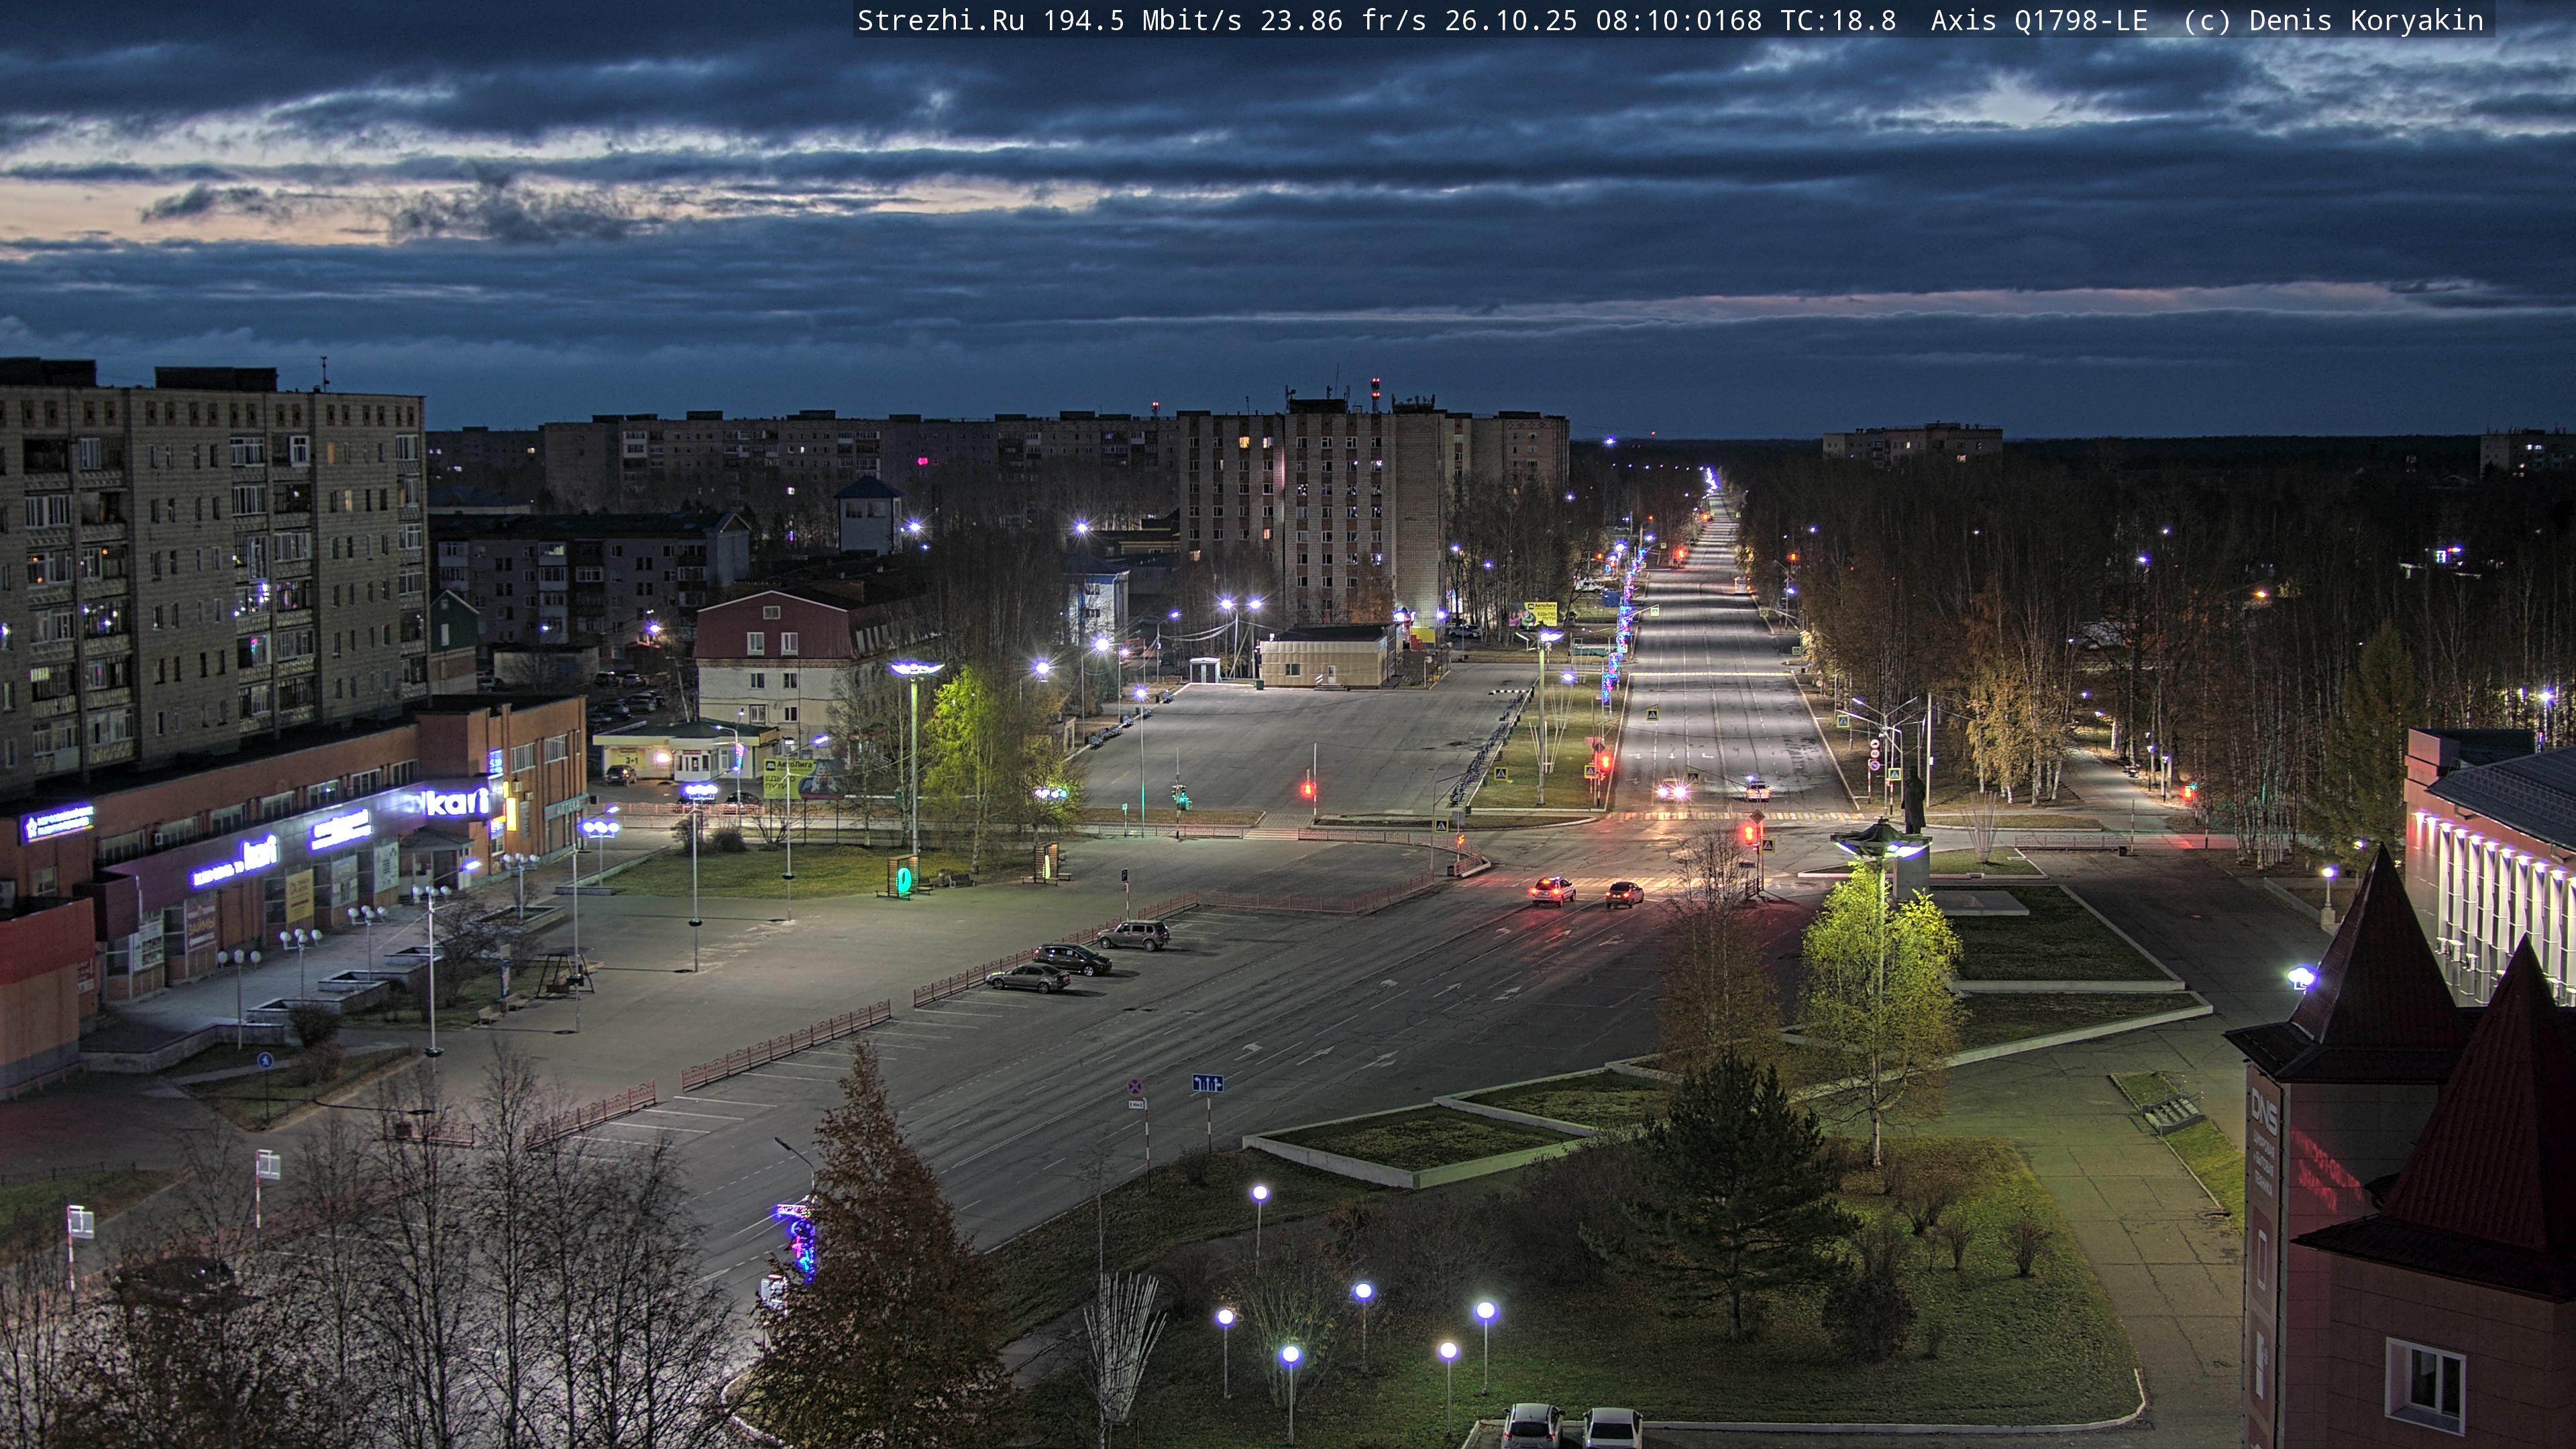Click the Strezhi.Ru text in the overlay
This screenshot has width=2576, height=1449.
940,20
